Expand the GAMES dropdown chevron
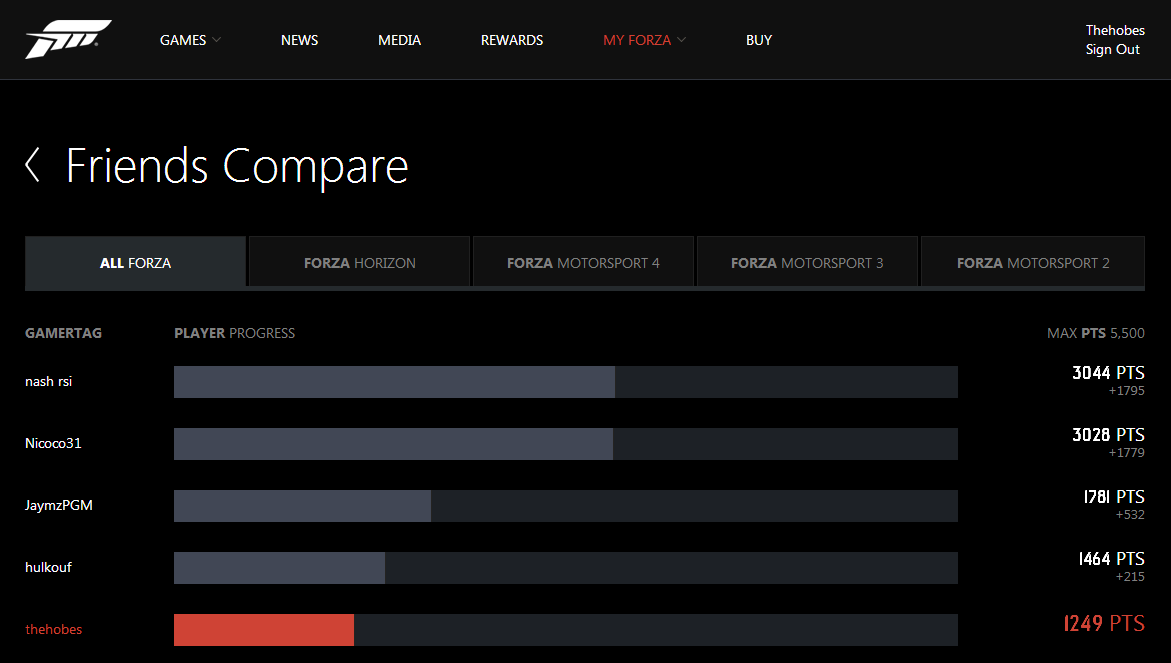 coord(217,40)
